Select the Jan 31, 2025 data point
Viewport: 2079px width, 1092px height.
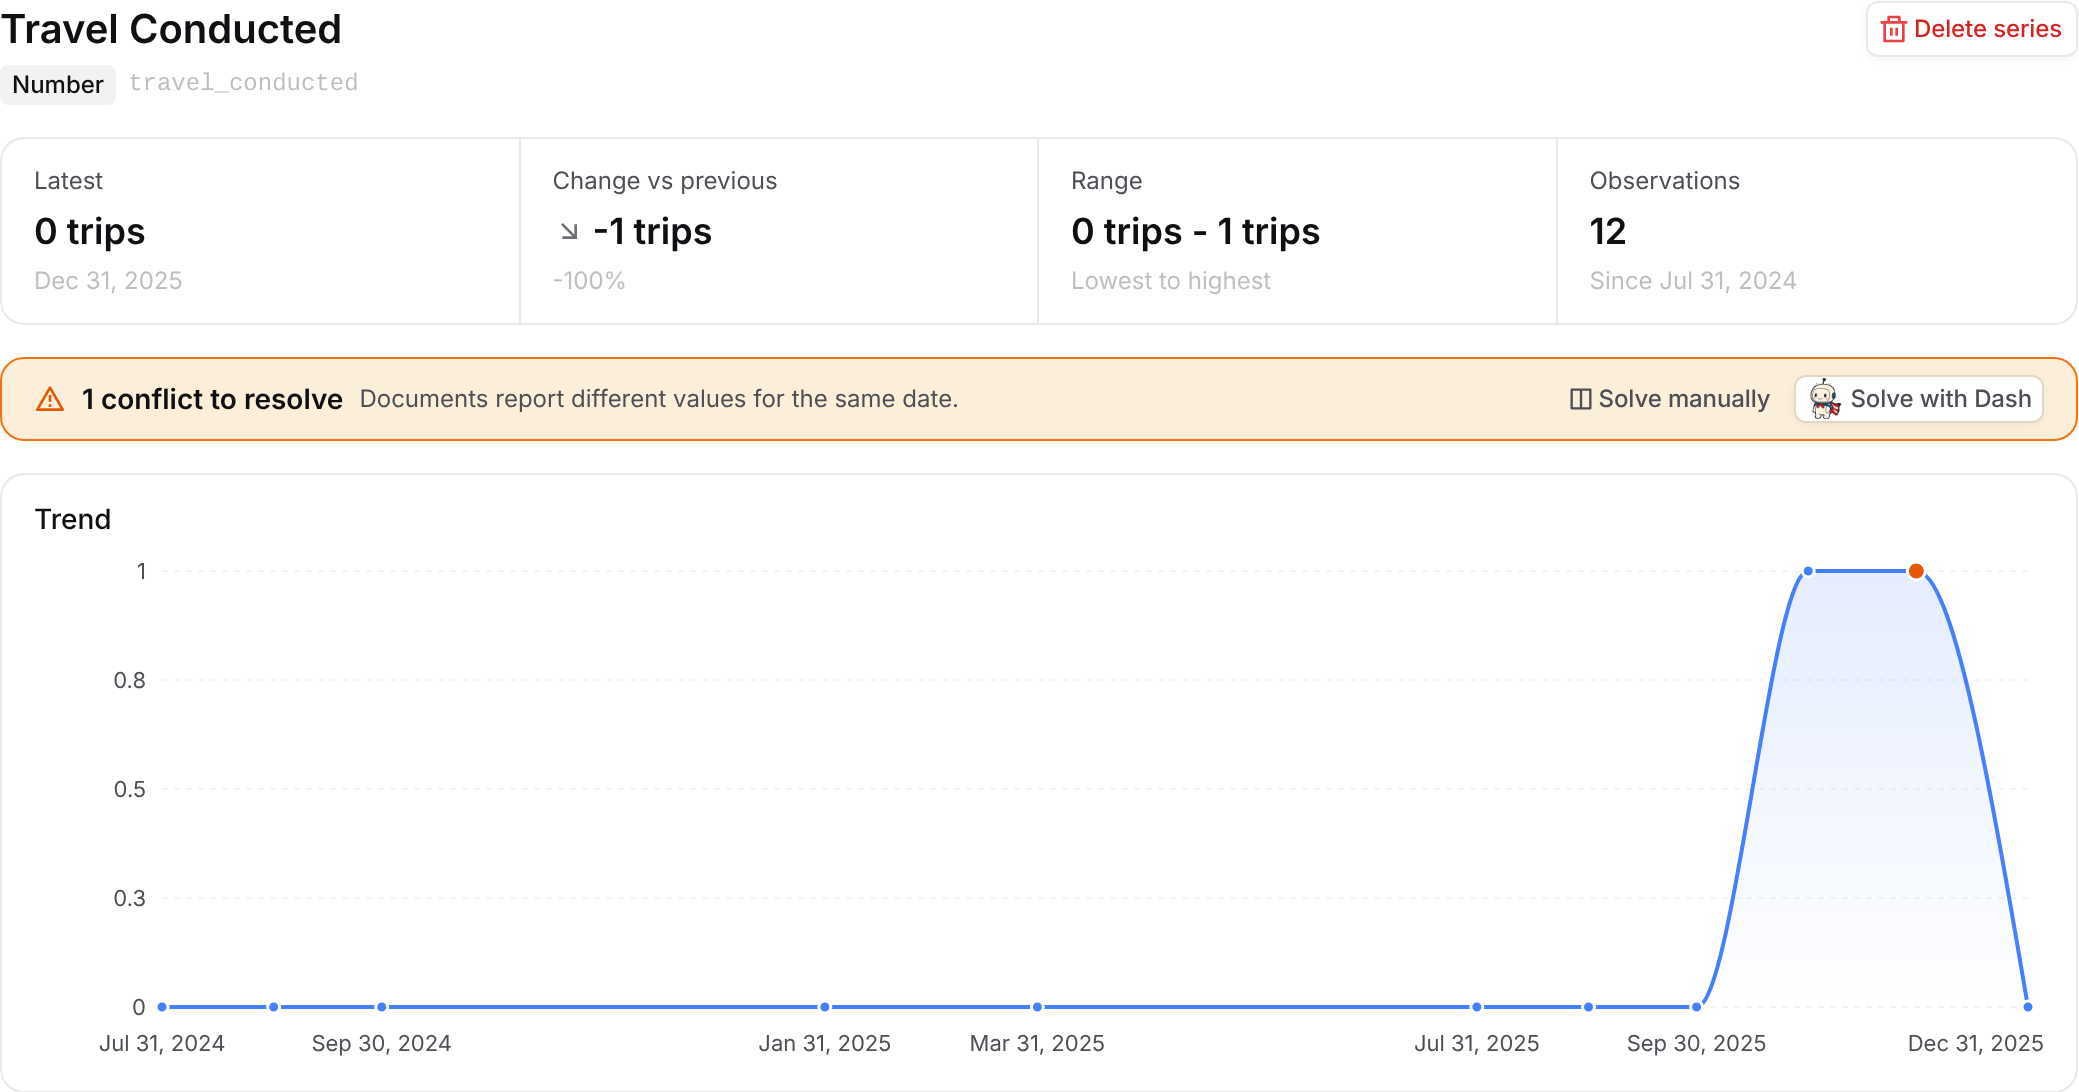click(x=825, y=1007)
